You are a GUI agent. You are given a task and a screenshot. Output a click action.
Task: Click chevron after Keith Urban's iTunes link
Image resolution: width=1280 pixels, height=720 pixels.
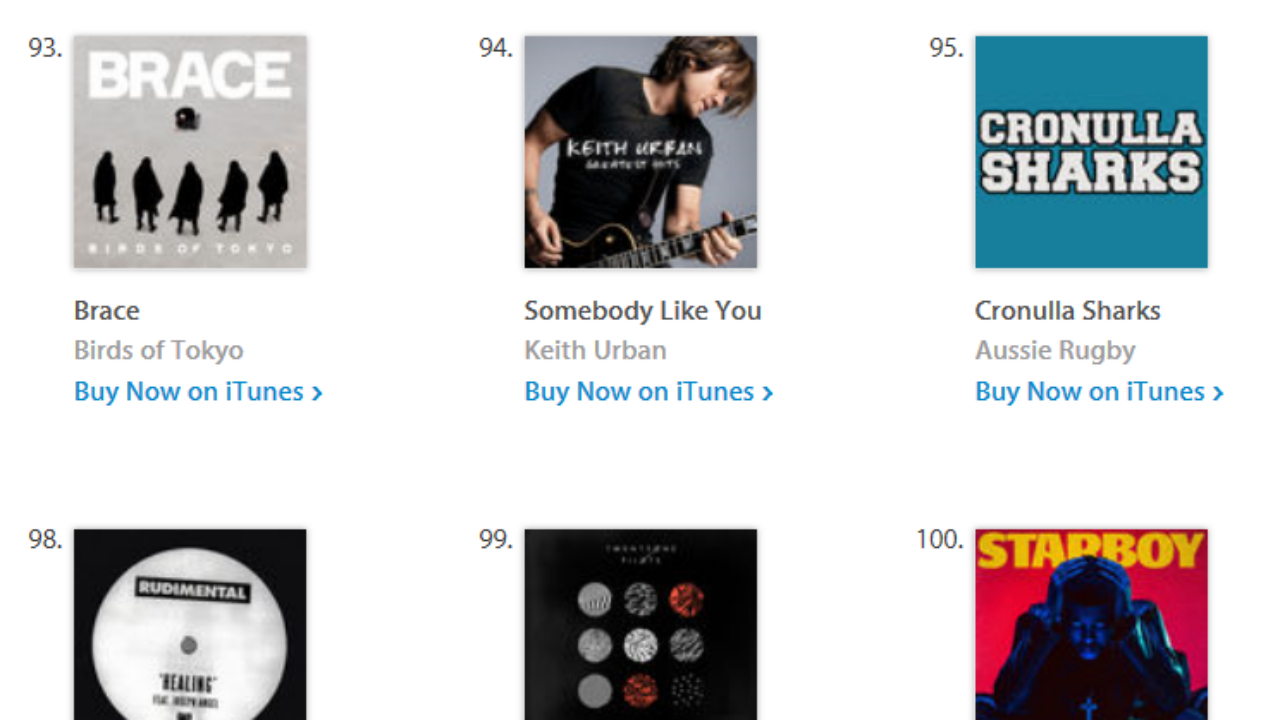(768, 394)
